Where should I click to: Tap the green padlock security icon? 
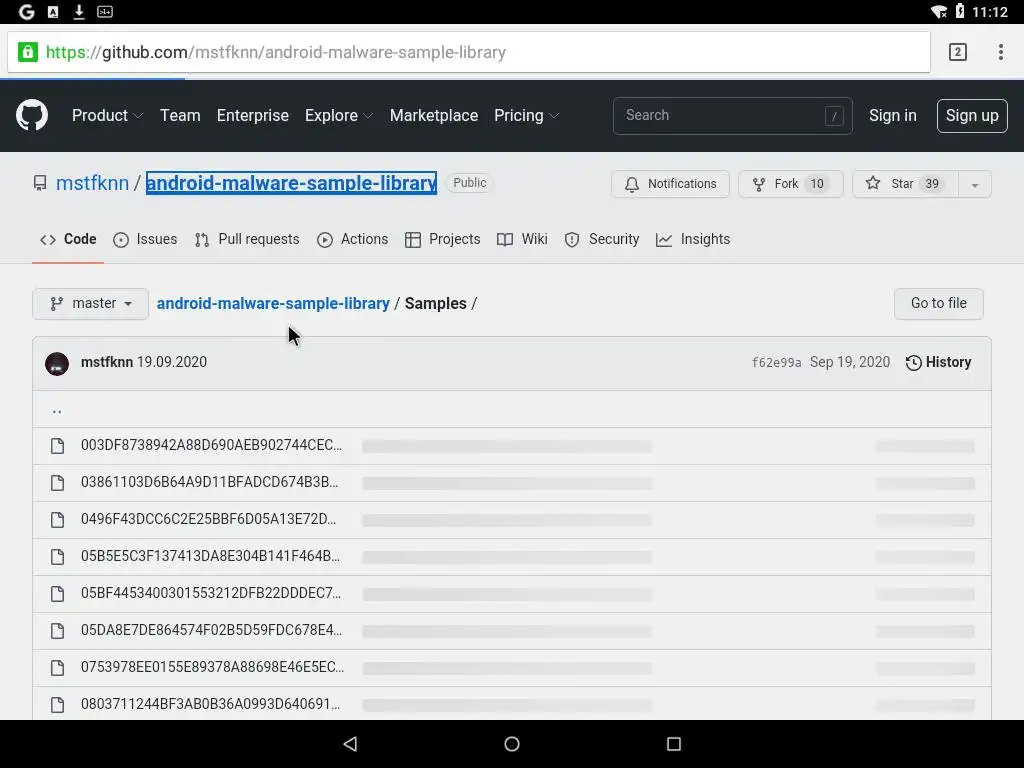coord(27,52)
